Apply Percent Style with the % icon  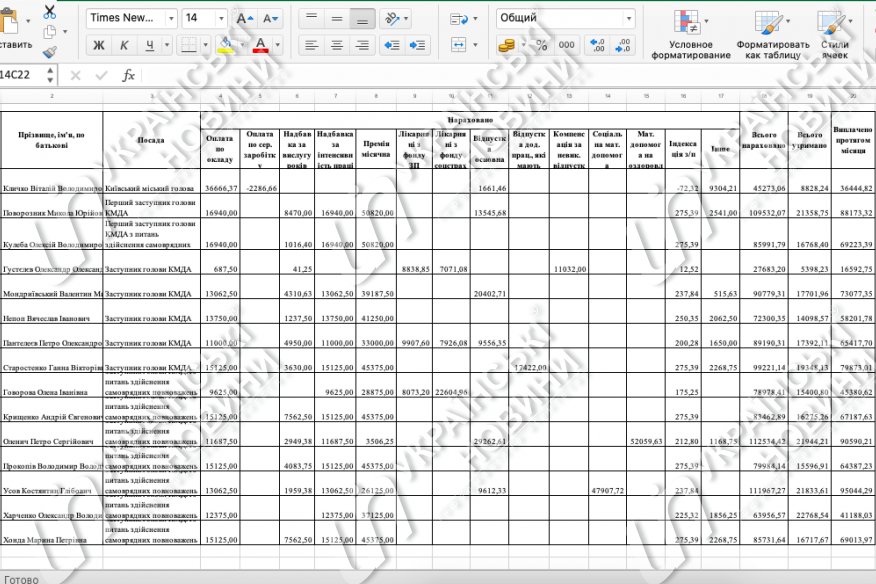541,45
